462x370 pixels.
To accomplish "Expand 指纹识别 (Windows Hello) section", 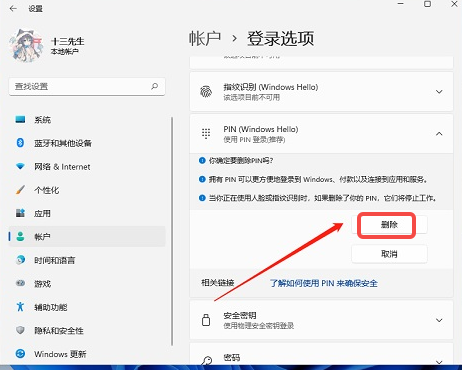I will point(439,92).
